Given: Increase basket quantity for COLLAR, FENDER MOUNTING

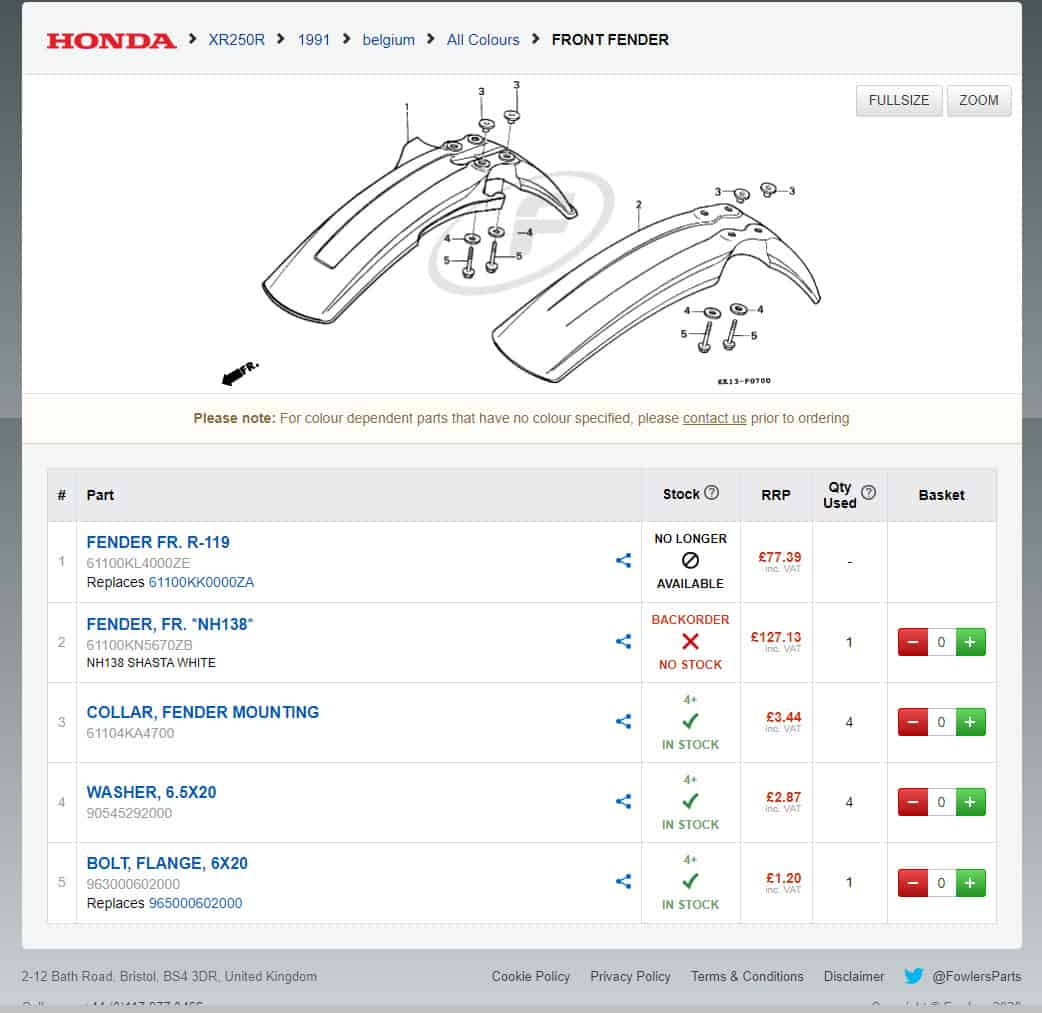Looking at the screenshot, I should [x=970, y=722].
